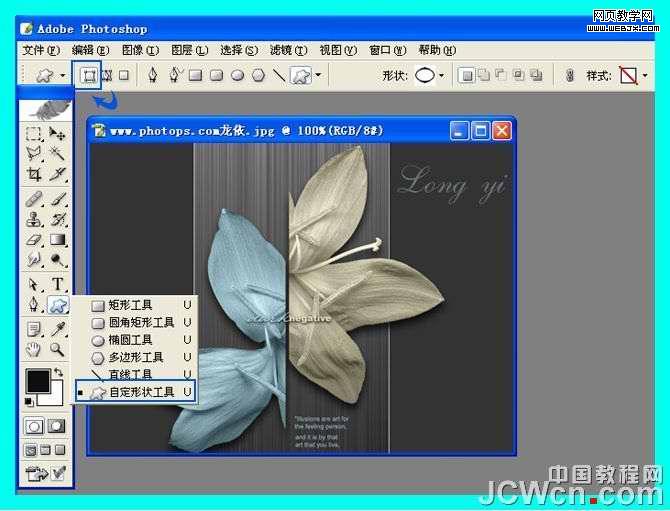
Task: Toggle custom shape option in options bar
Action: click(x=301, y=76)
